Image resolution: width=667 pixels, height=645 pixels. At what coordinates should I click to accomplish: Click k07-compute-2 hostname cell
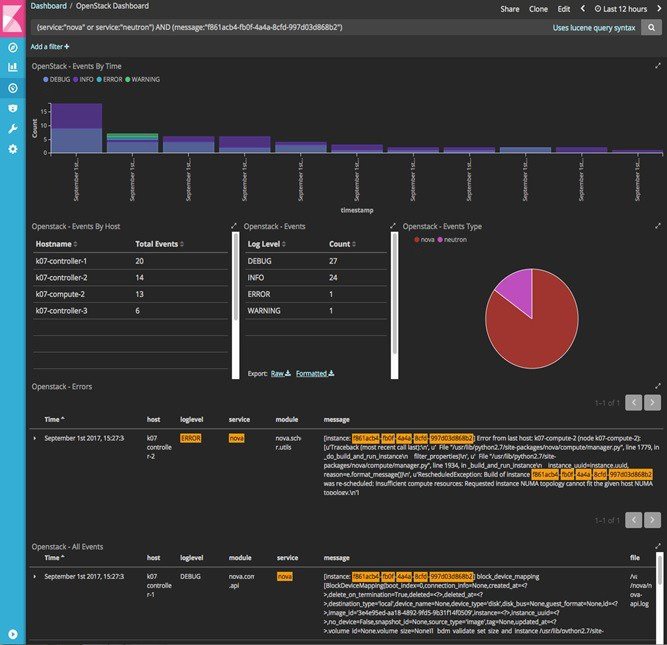(60, 294)
